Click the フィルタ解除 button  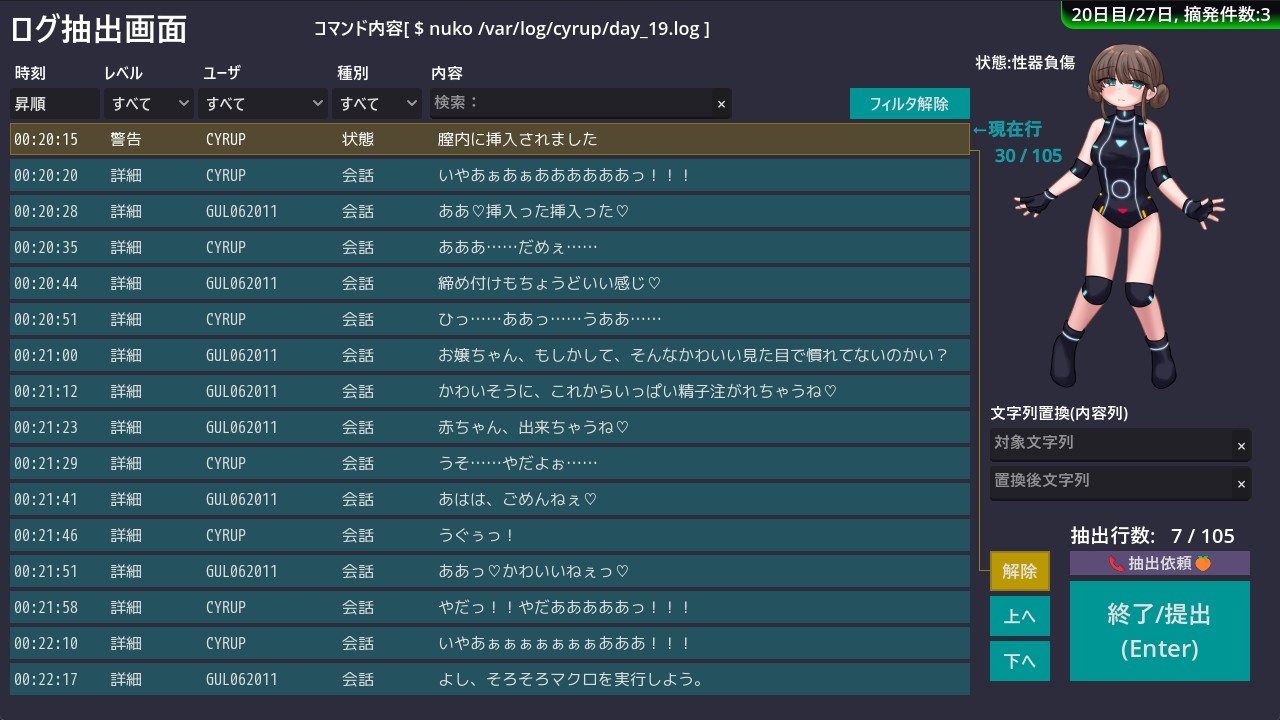coord(909,103)
